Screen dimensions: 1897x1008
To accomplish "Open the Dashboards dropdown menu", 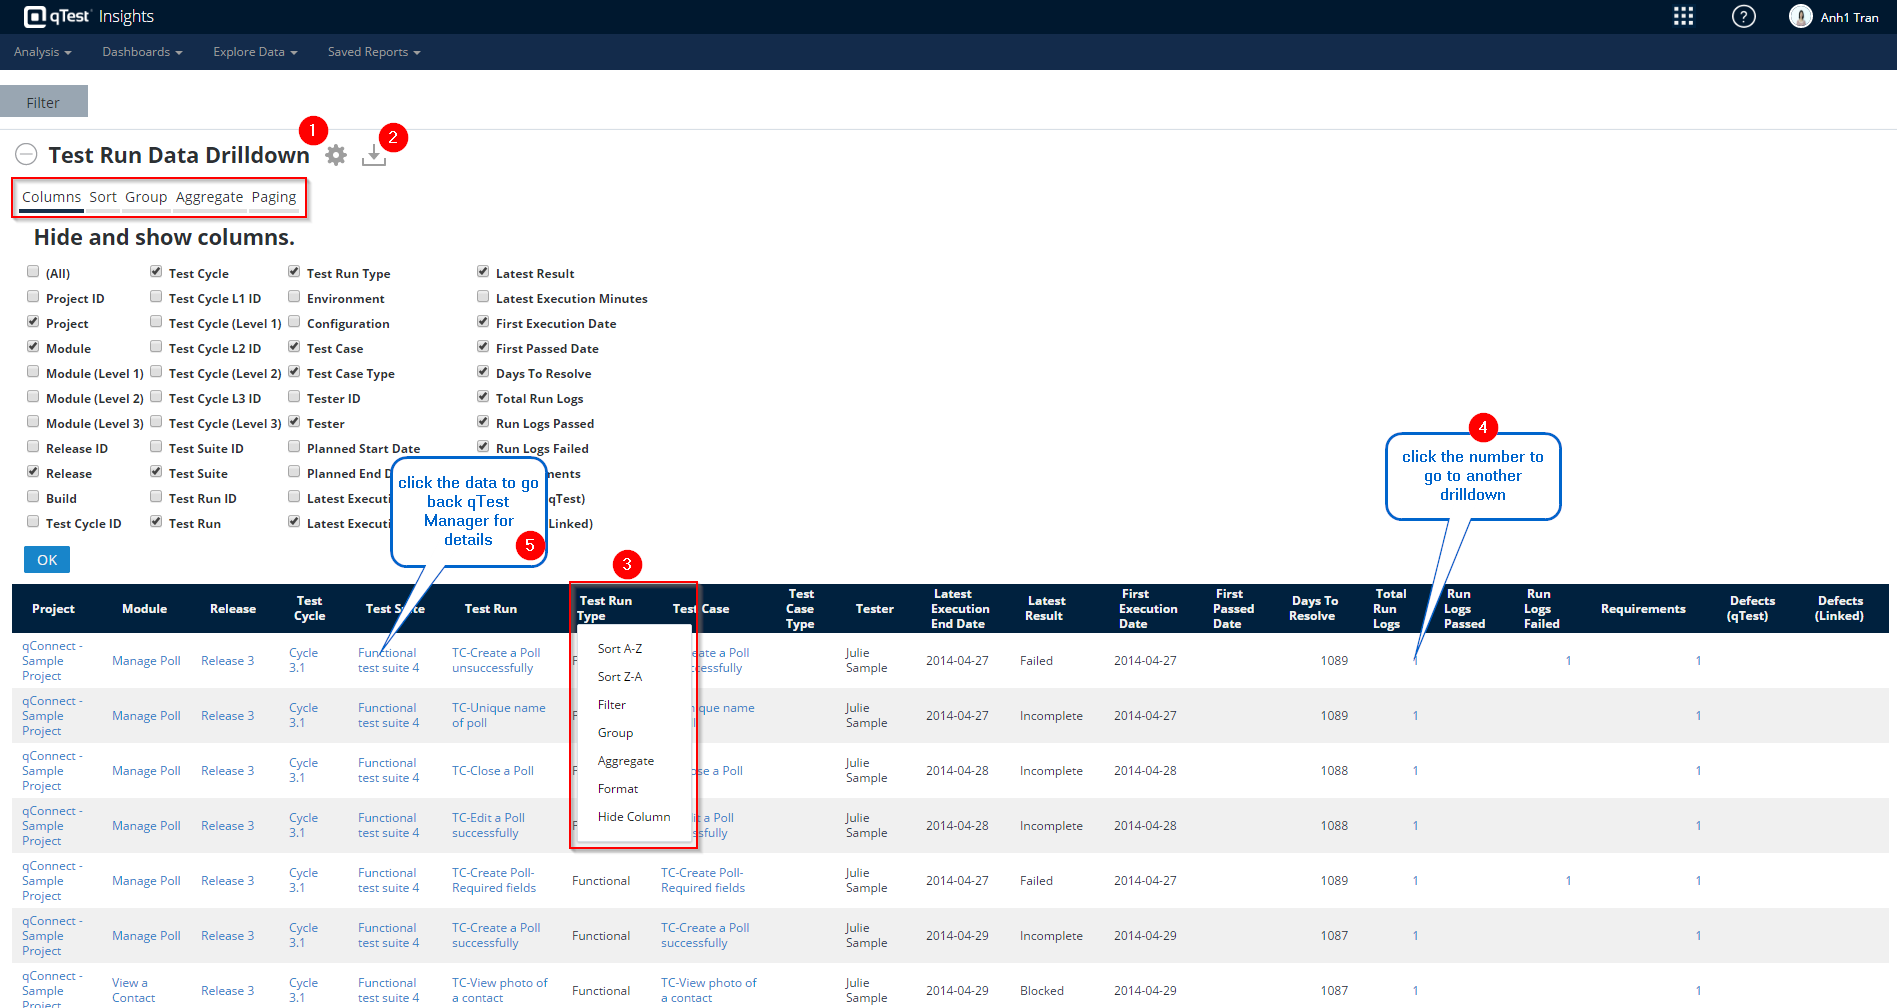I will pos(141,52).
